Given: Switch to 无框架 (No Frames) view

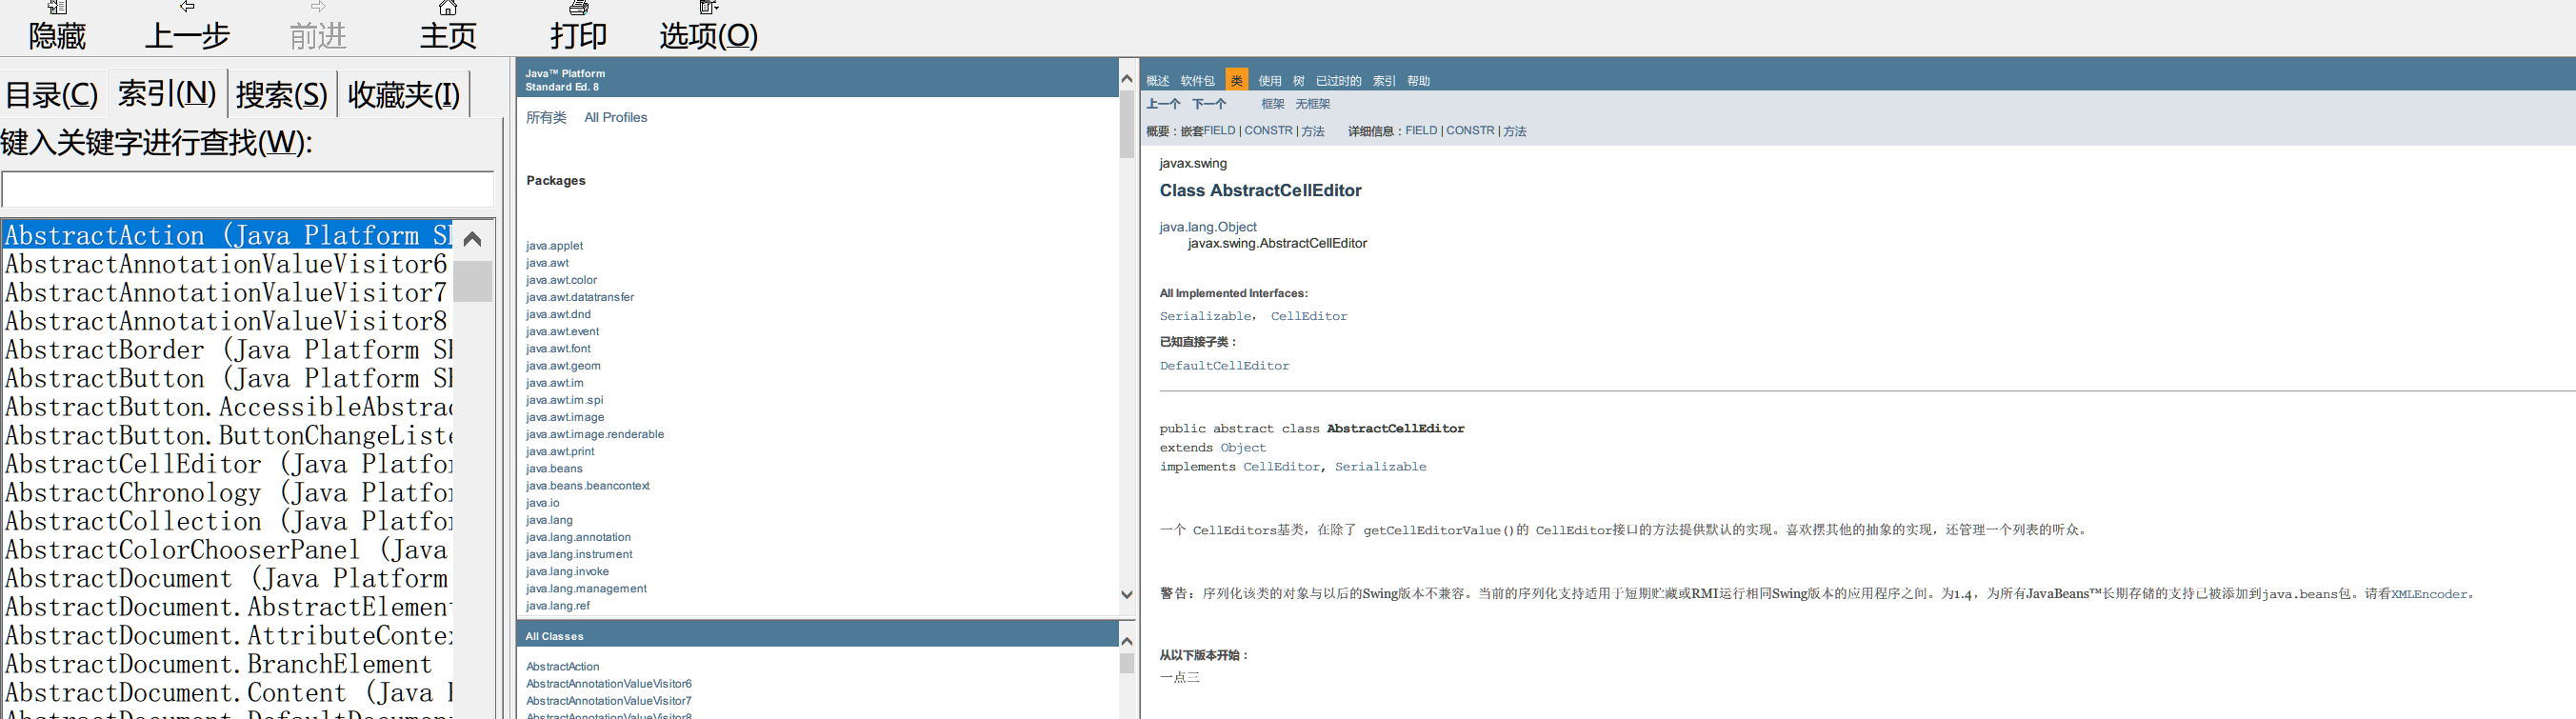Looking at the screenshot, I should [1313, 104].
